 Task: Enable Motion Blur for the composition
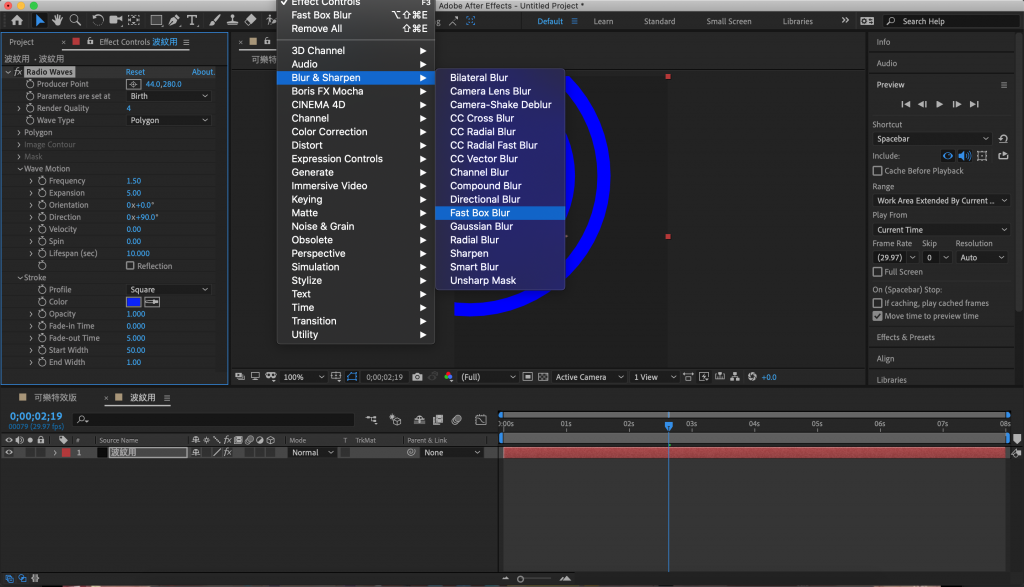coord(456,420)
